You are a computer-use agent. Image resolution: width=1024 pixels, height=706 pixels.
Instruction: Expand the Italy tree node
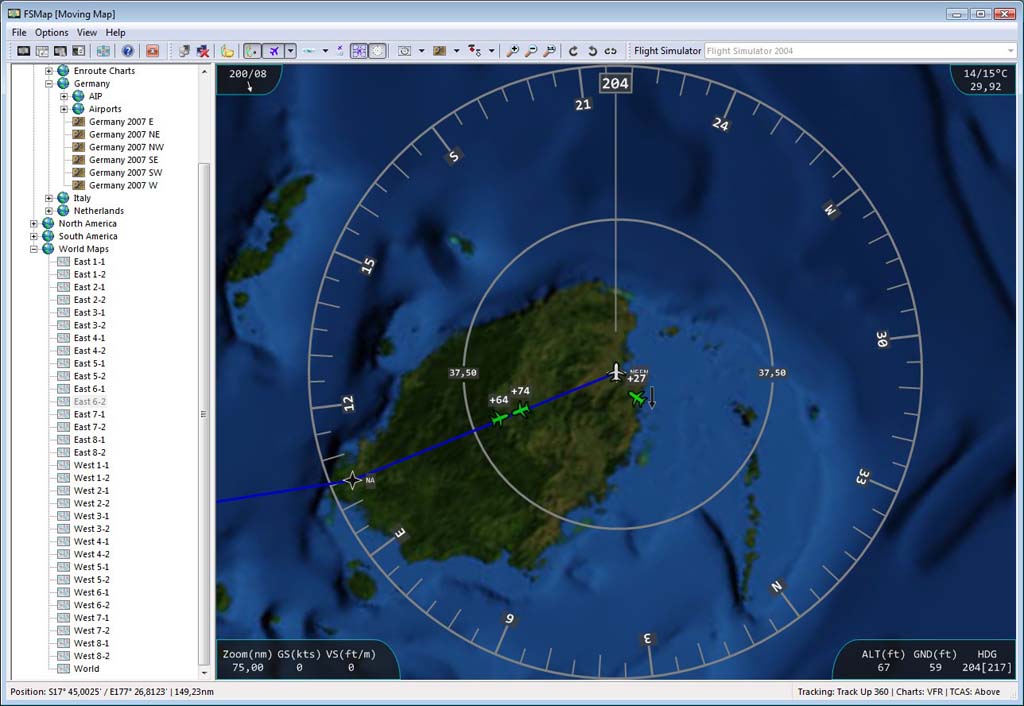tap(48, 198)
